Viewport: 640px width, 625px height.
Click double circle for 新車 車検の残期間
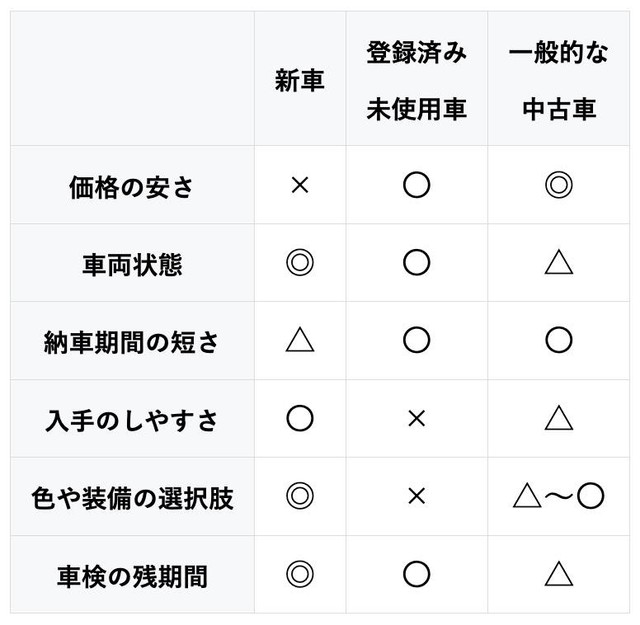click(x=299, y=574)
